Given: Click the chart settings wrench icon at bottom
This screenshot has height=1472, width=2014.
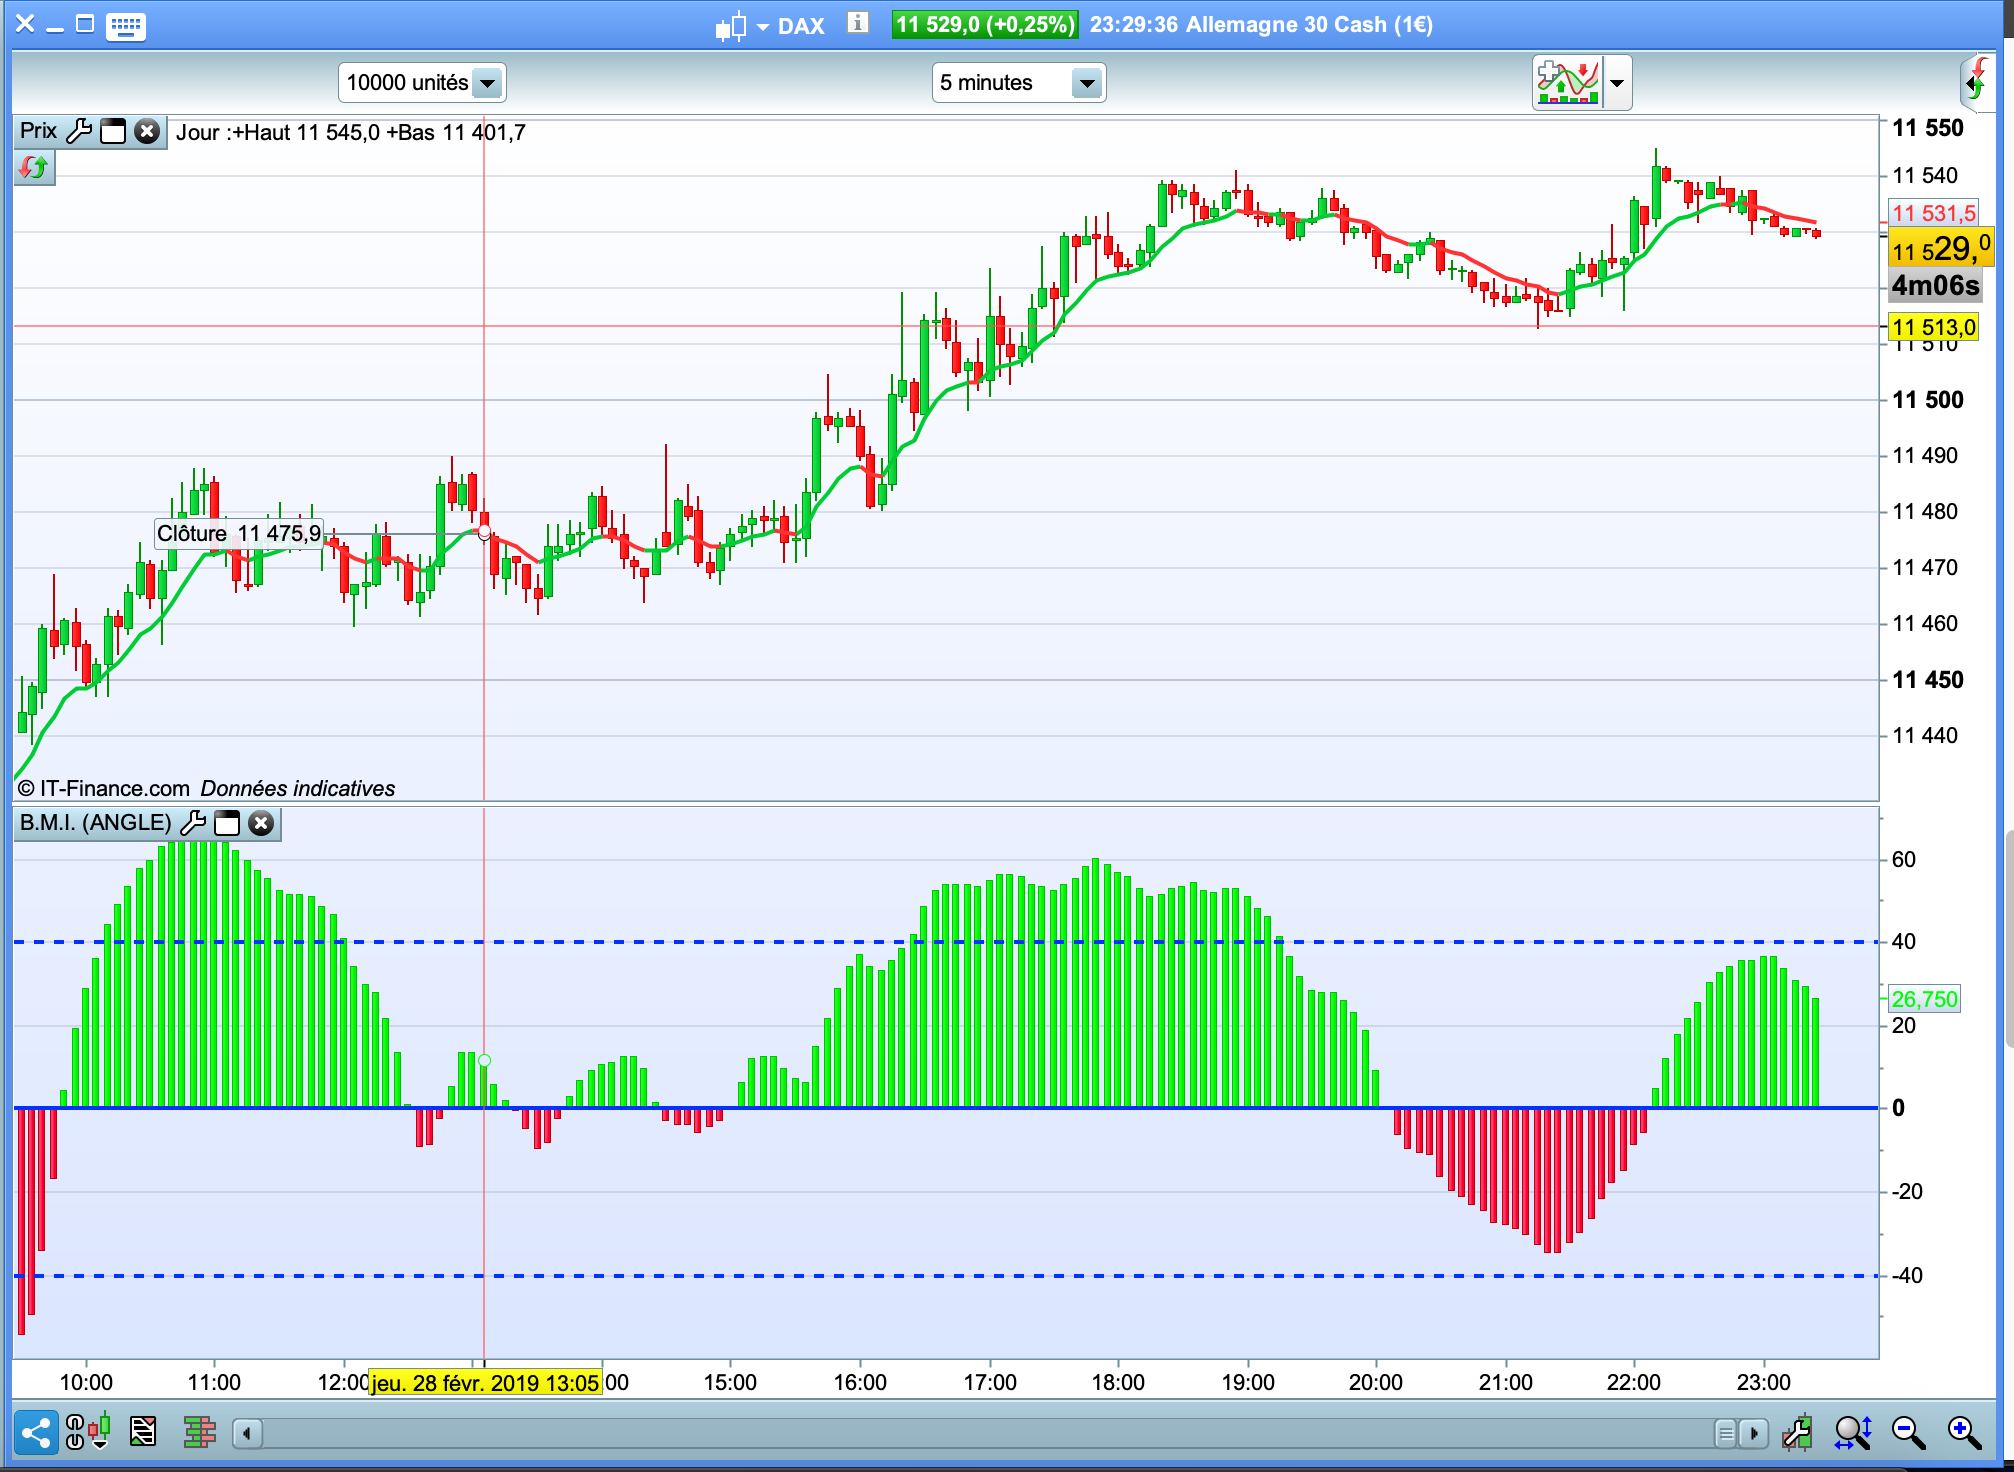Looking at the screenshot, I should click(x=1797, y=1433).
